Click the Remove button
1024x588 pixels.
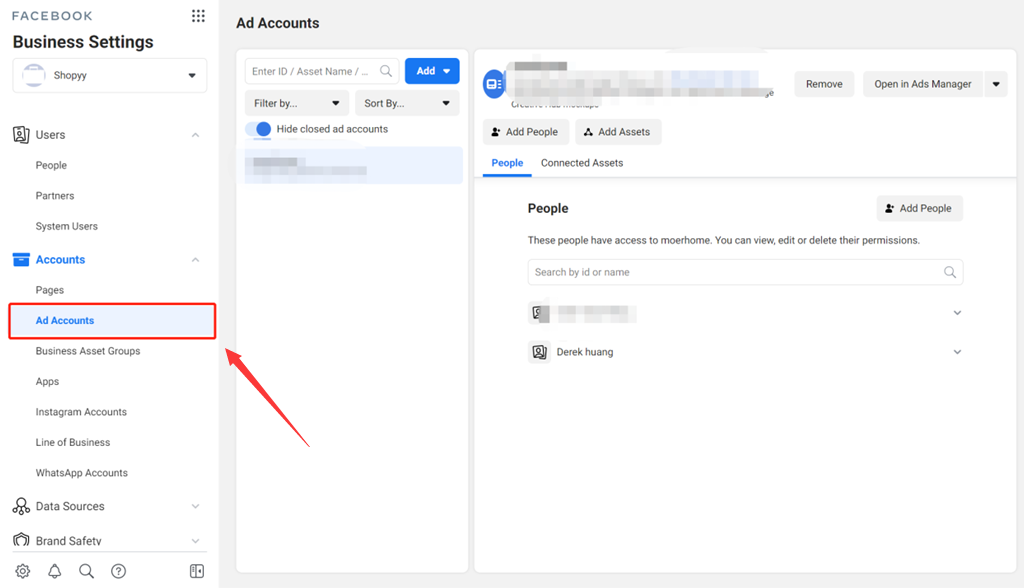pos(824,84)
